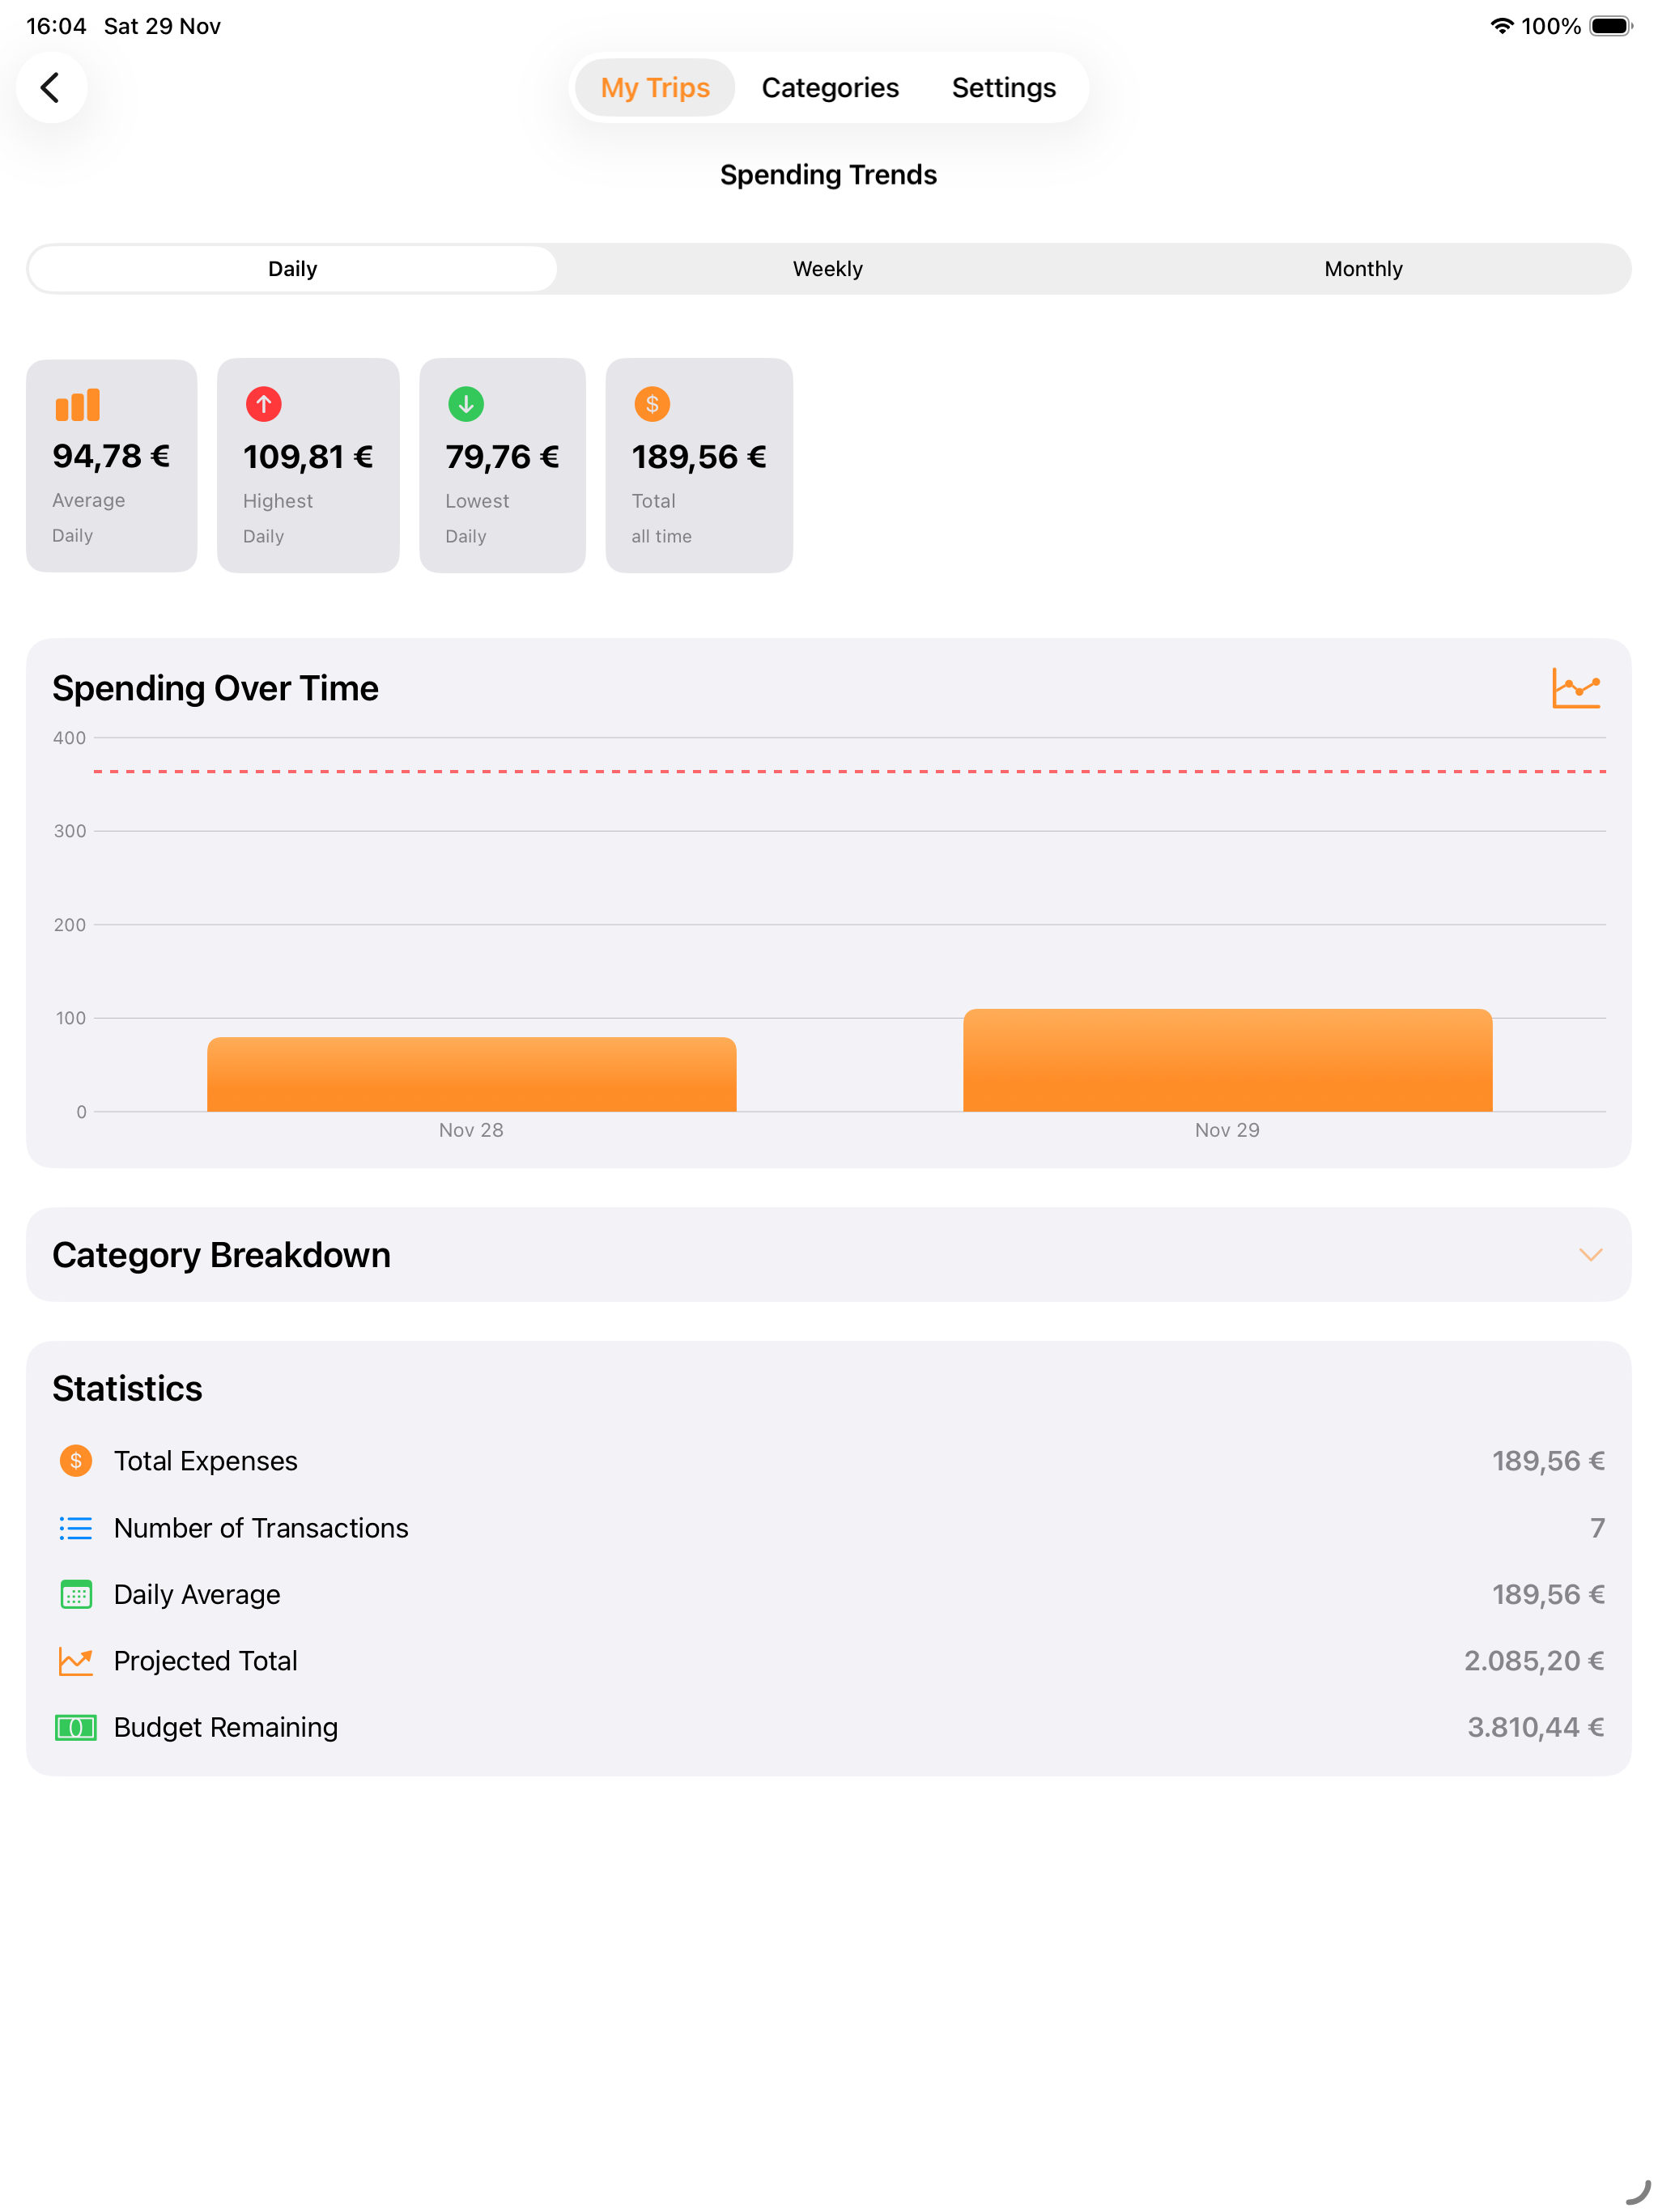The height and width of the screenshot is (2212, 1658).
Task: Open the Settings tab
Action: tap(1003, 88)
